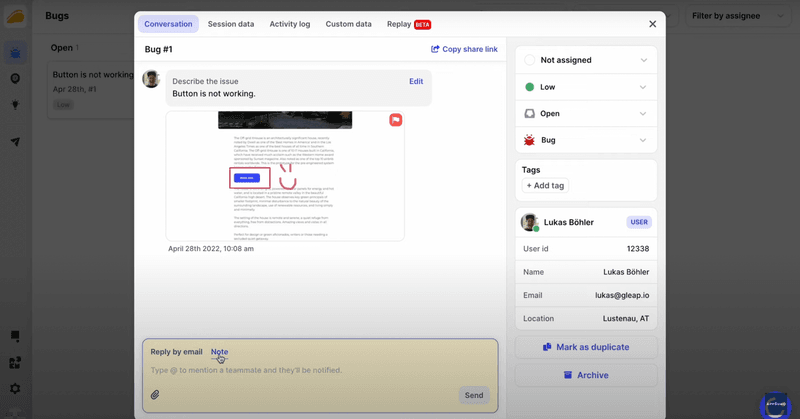The image size is (800, 419).
Task: Open the settings gear in the left sidebar
Action: (15, 389)
